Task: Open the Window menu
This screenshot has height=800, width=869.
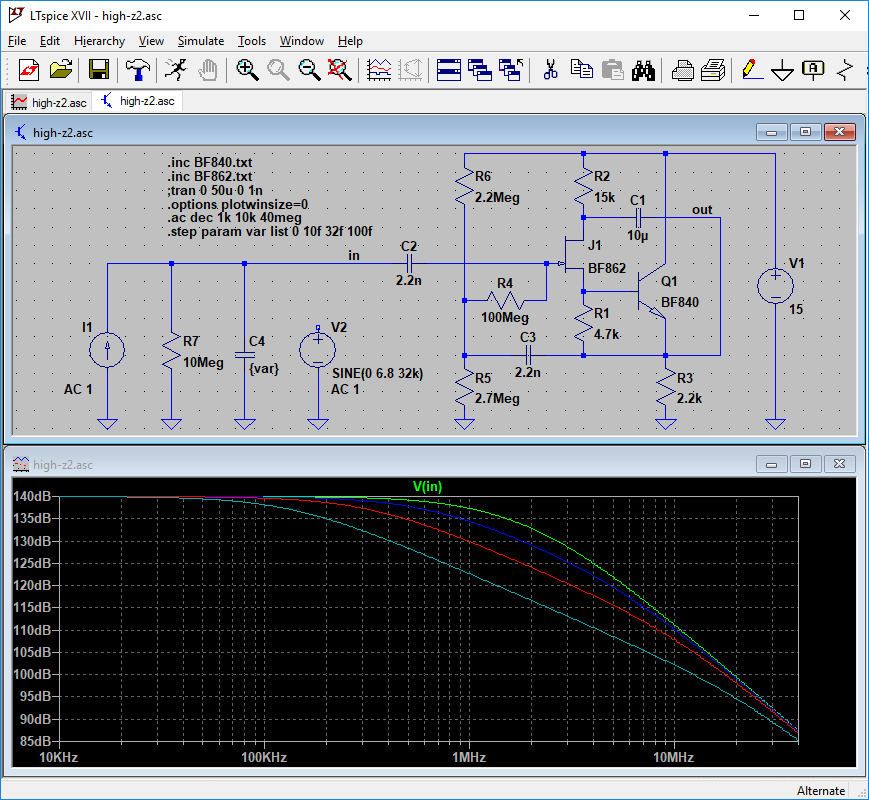Action: pos(301,41)
